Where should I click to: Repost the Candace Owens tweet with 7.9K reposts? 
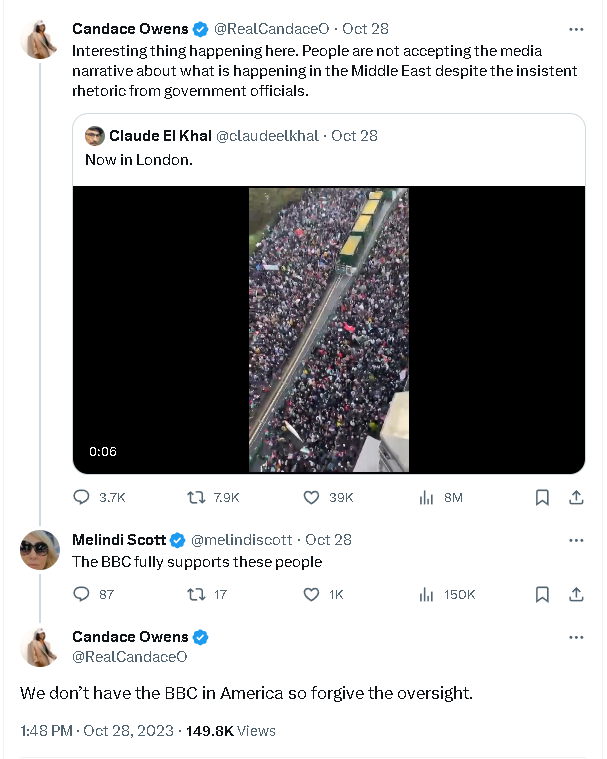click(197, 497)
